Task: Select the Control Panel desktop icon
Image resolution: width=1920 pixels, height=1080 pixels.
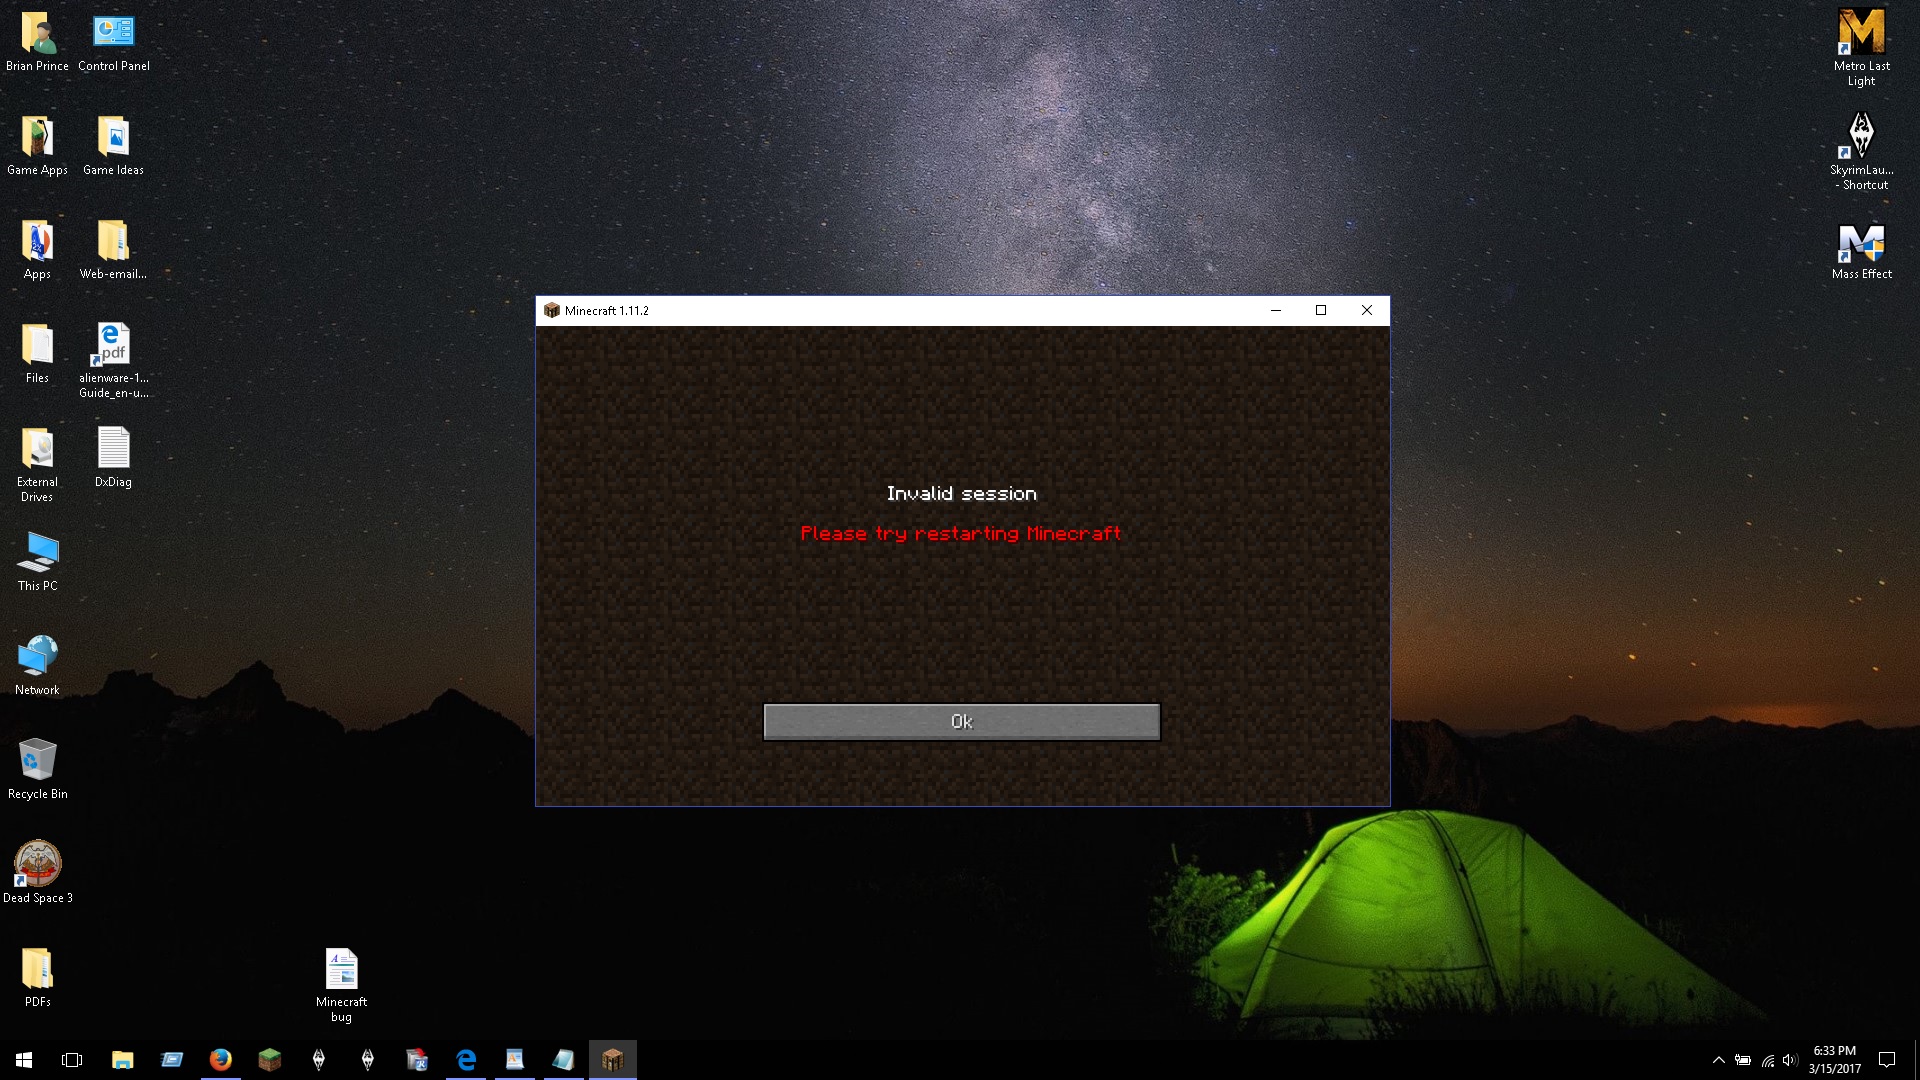Action: coord(113,43)
